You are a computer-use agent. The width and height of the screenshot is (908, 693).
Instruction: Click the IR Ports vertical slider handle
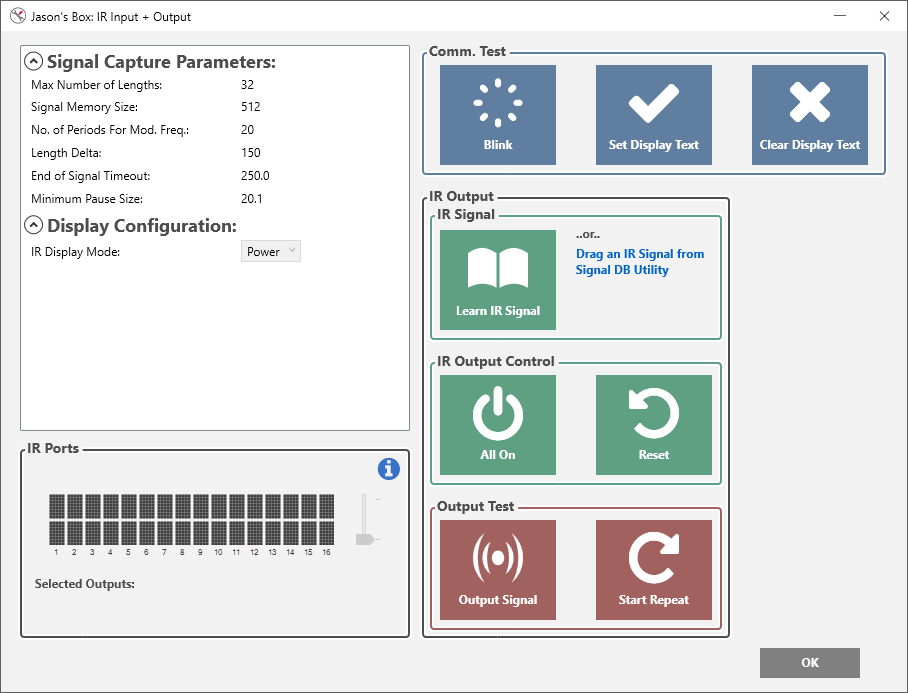[364, 539]
